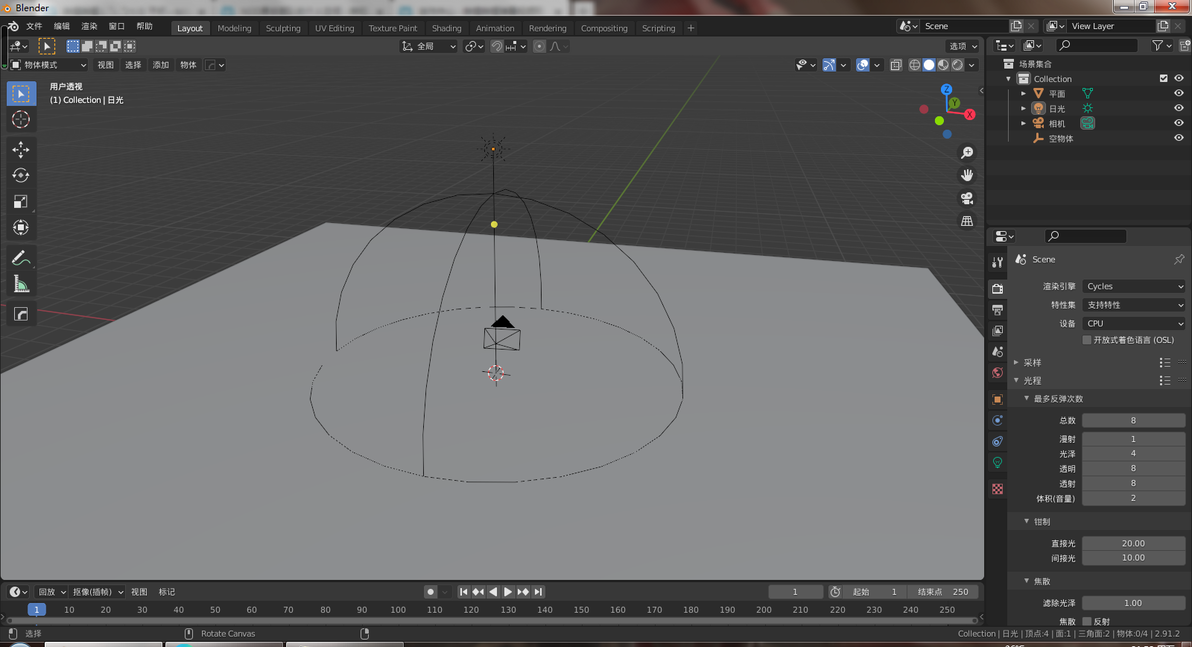Select the Scale tool in toolbar
The width and height of the screenshot is (1192, 647).
[x=21, y=201]
